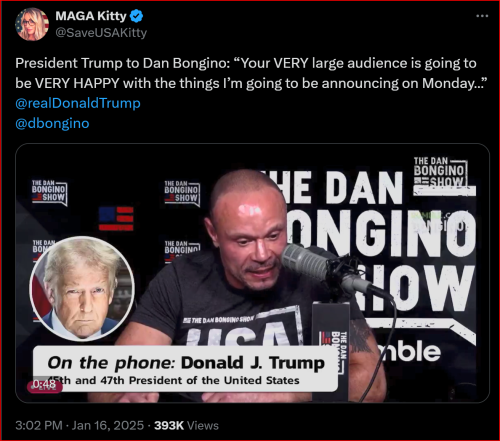Click the 'On the phone: Donald J. Trump' caption
Image resolution: width=500 pixels, height=441 pixels.
(186, 362)
